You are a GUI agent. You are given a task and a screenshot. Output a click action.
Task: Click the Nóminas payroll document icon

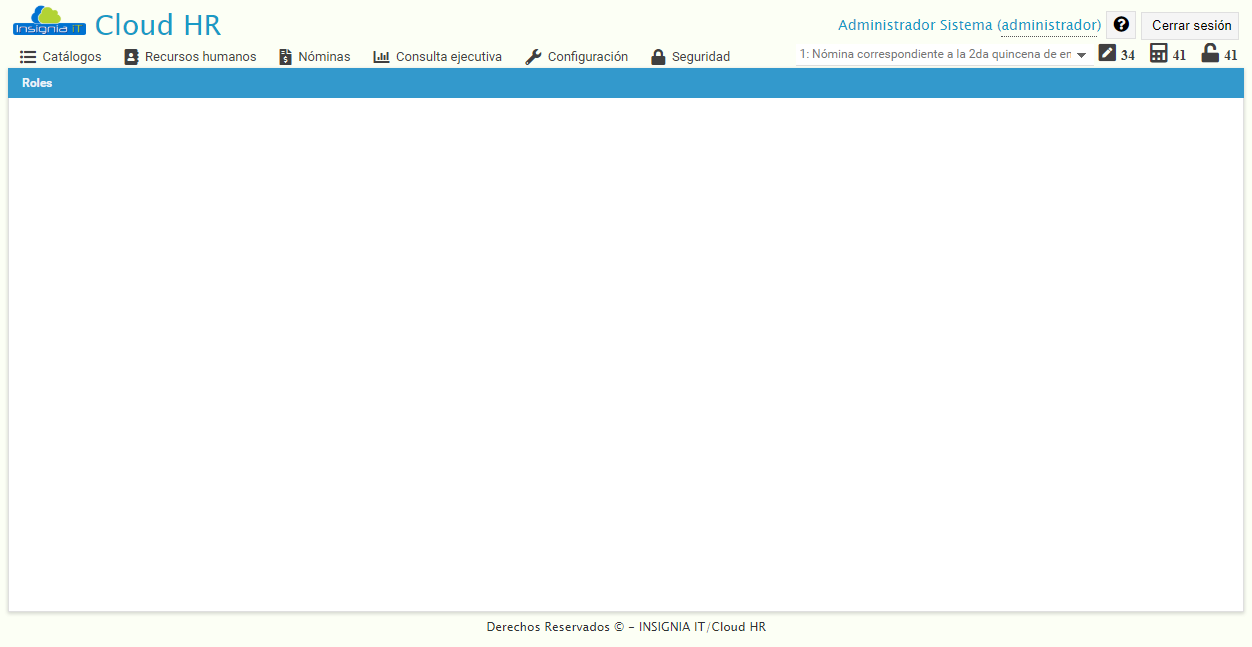coord(283,57)
